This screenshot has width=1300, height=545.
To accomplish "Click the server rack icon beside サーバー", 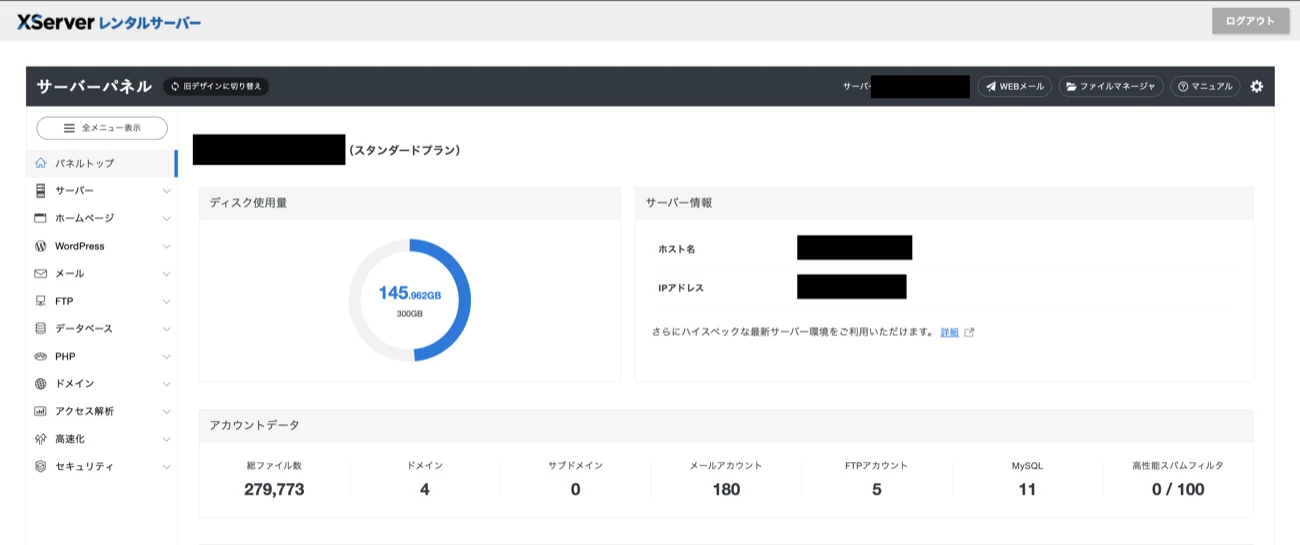I will pyautogui.click(x=41, y=190).
